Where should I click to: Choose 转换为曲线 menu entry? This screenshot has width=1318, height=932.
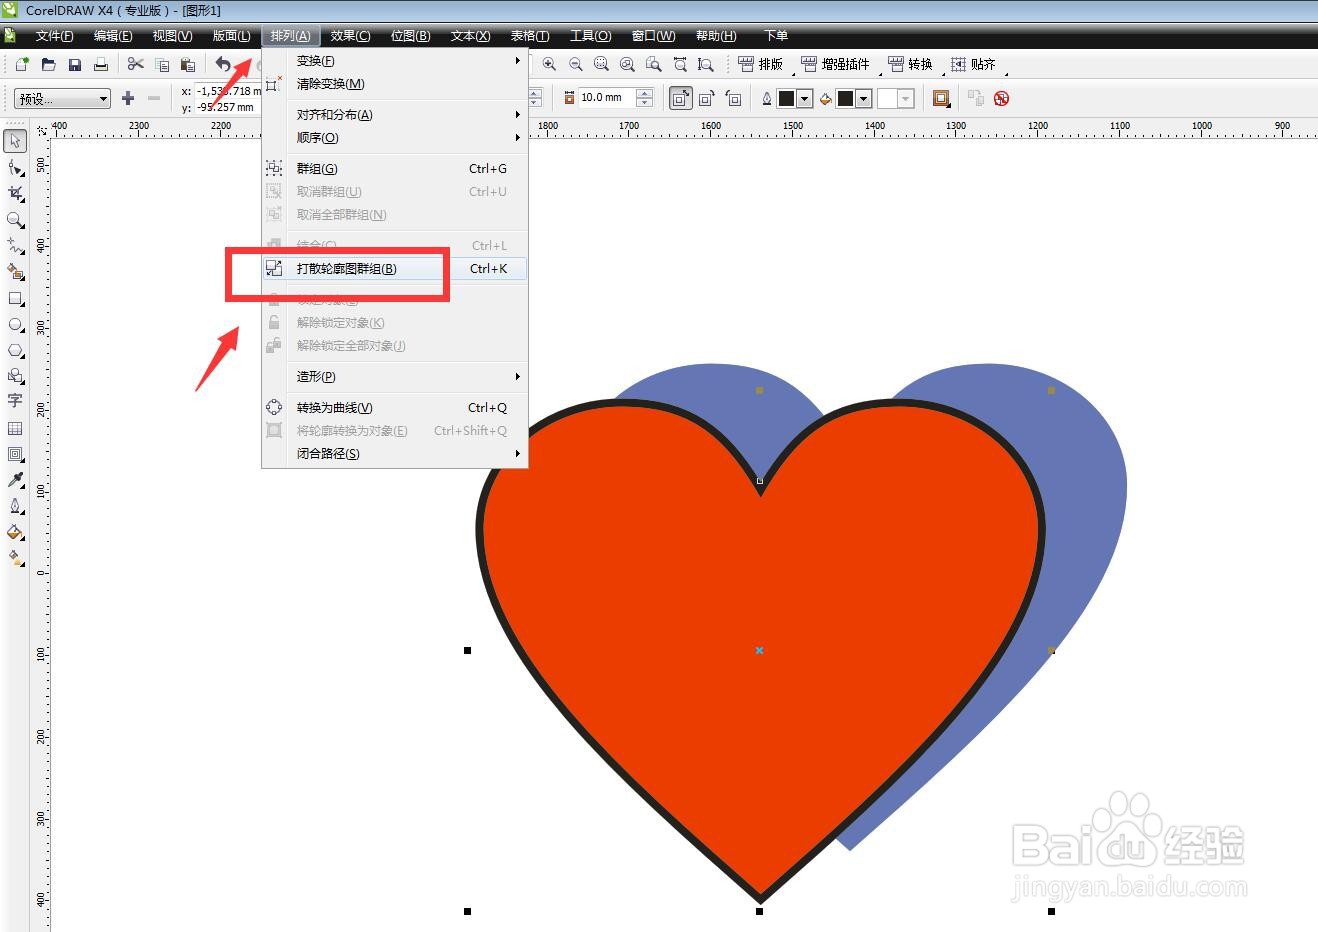[x=394, y=408]
